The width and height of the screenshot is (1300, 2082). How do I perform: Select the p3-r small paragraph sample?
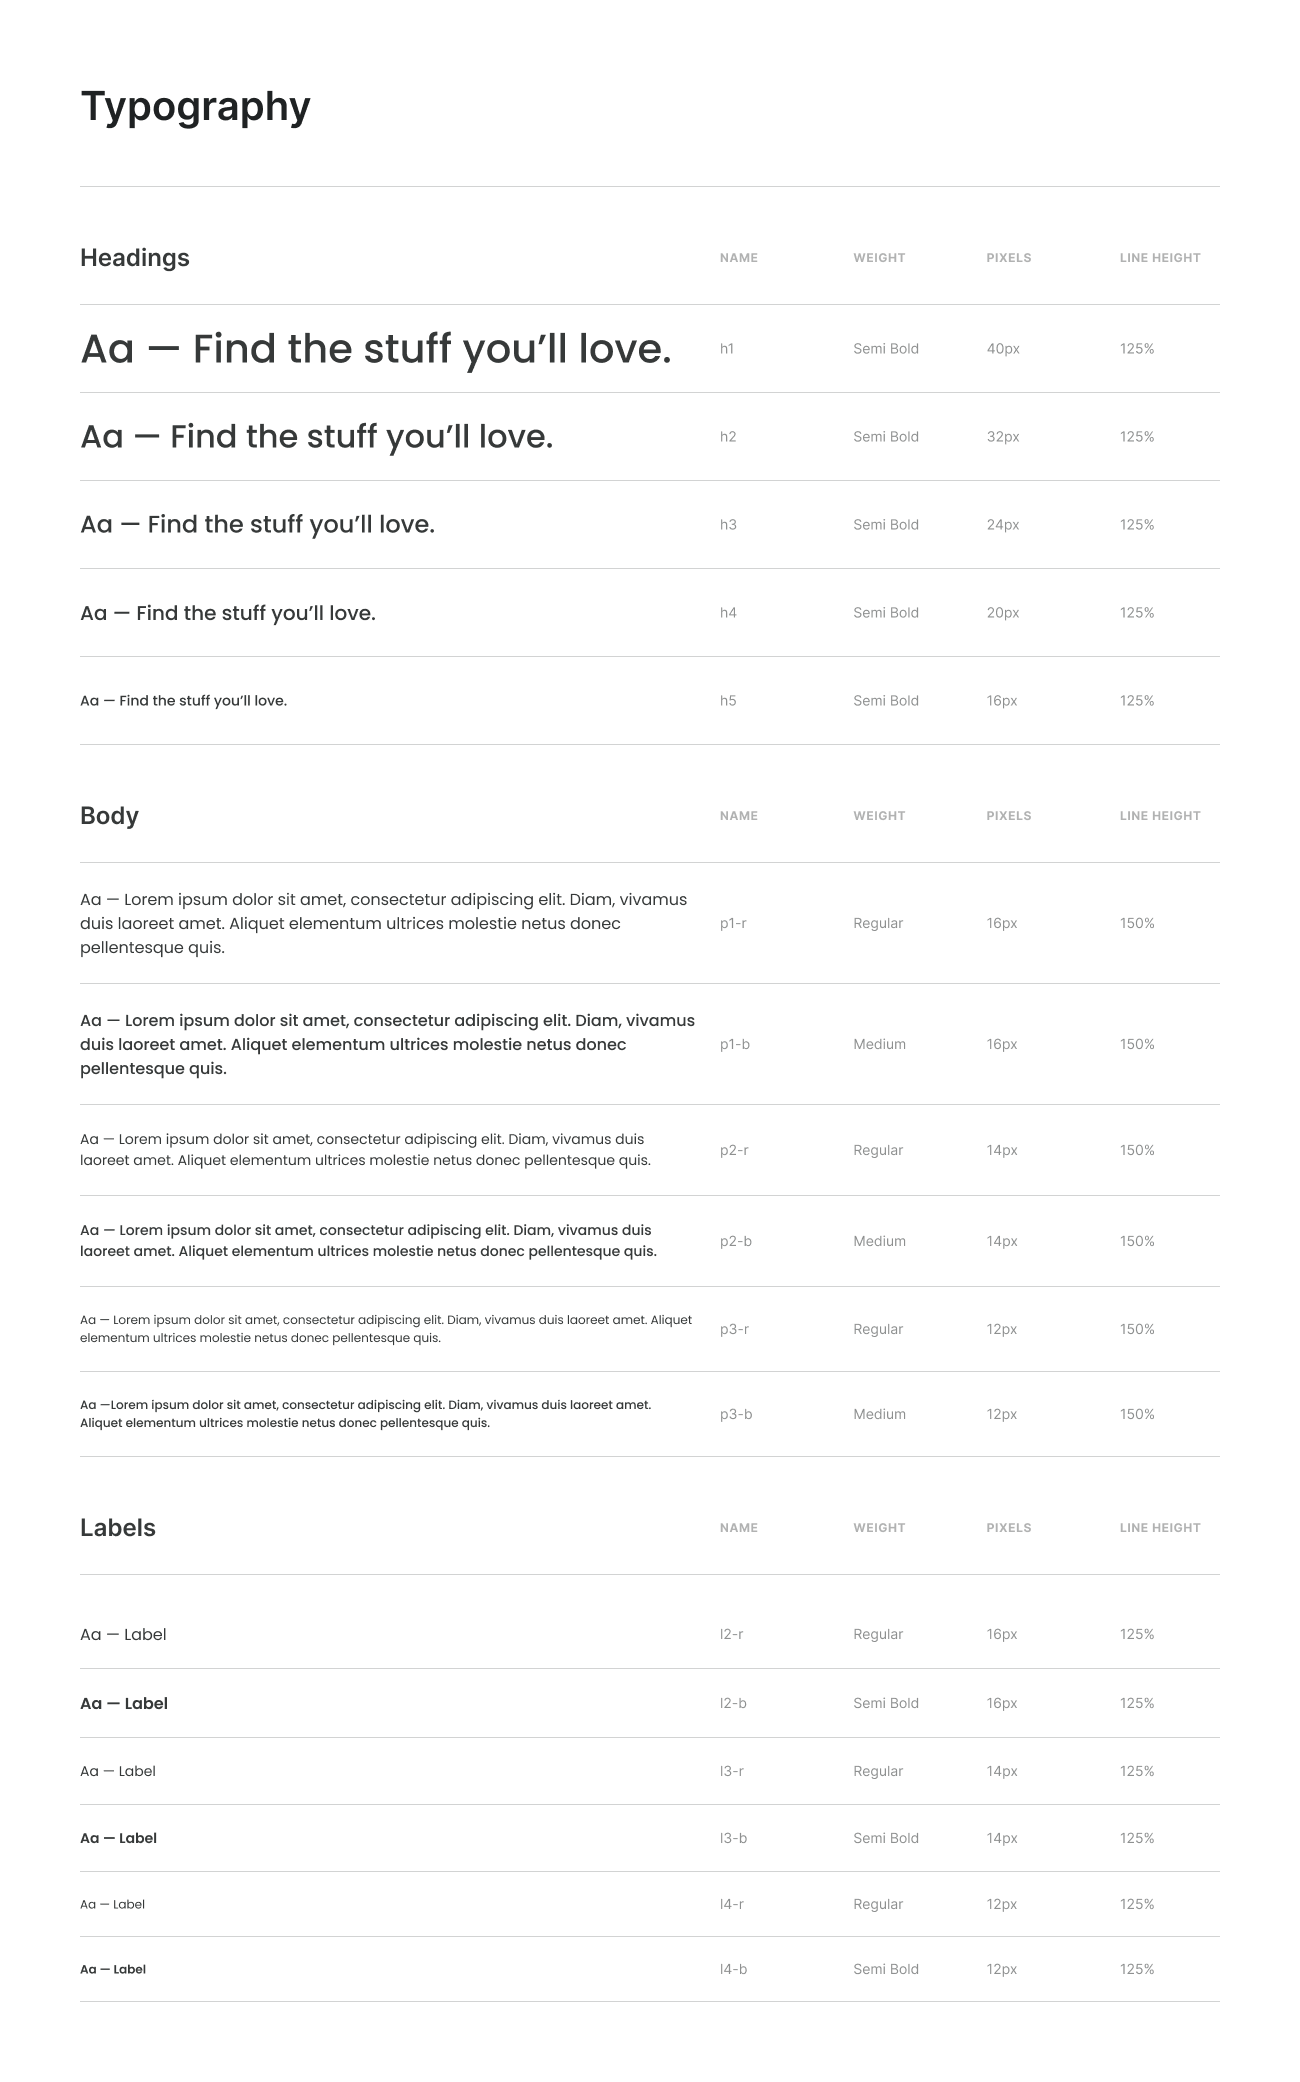(x=386, y=1329)
